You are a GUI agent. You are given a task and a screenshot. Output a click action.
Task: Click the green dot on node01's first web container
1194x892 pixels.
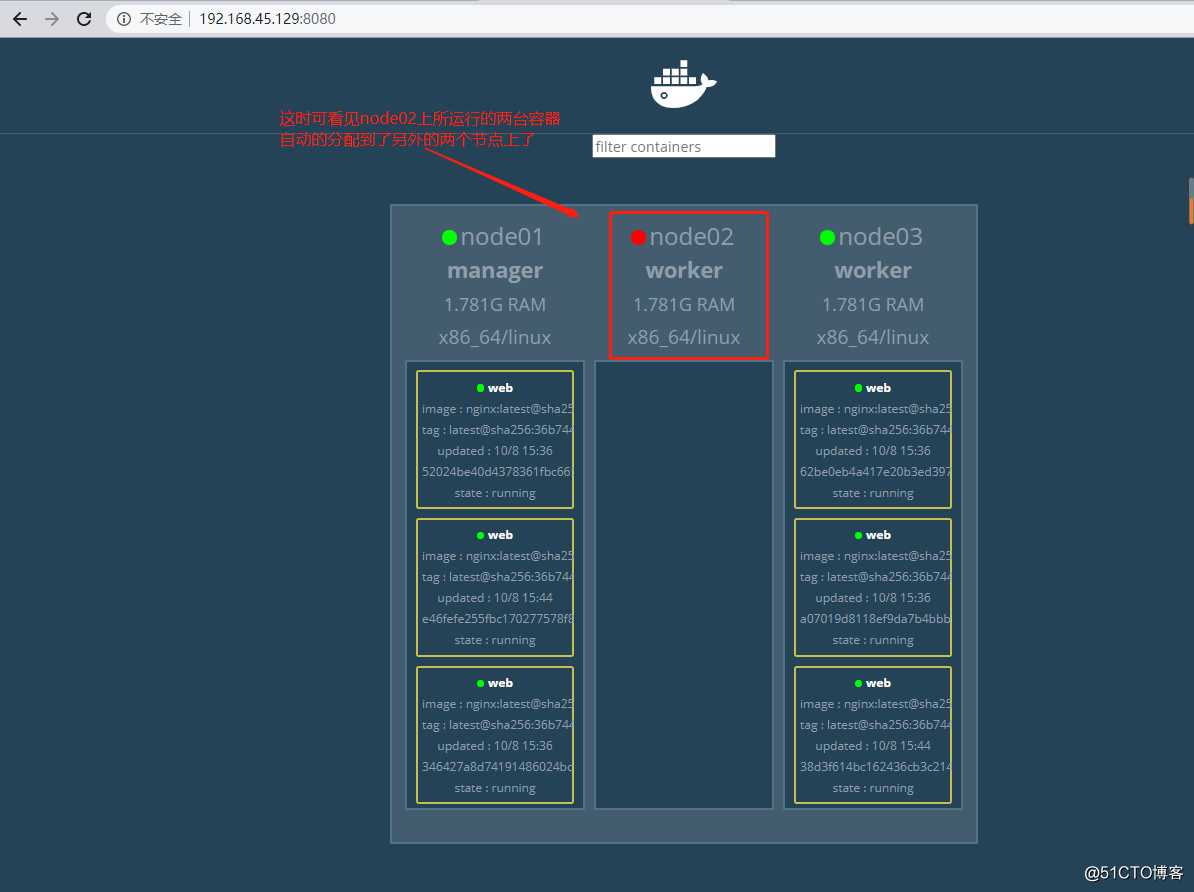point(480,387)
